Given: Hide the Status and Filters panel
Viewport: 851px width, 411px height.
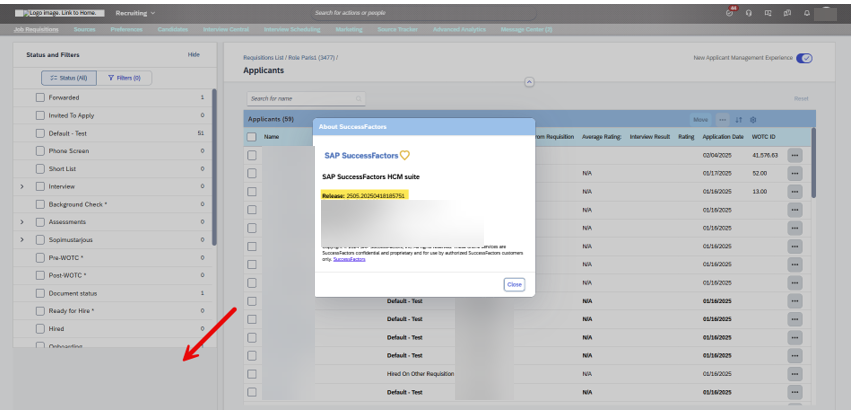Looking at the screenshot, I should pos(194,55).
